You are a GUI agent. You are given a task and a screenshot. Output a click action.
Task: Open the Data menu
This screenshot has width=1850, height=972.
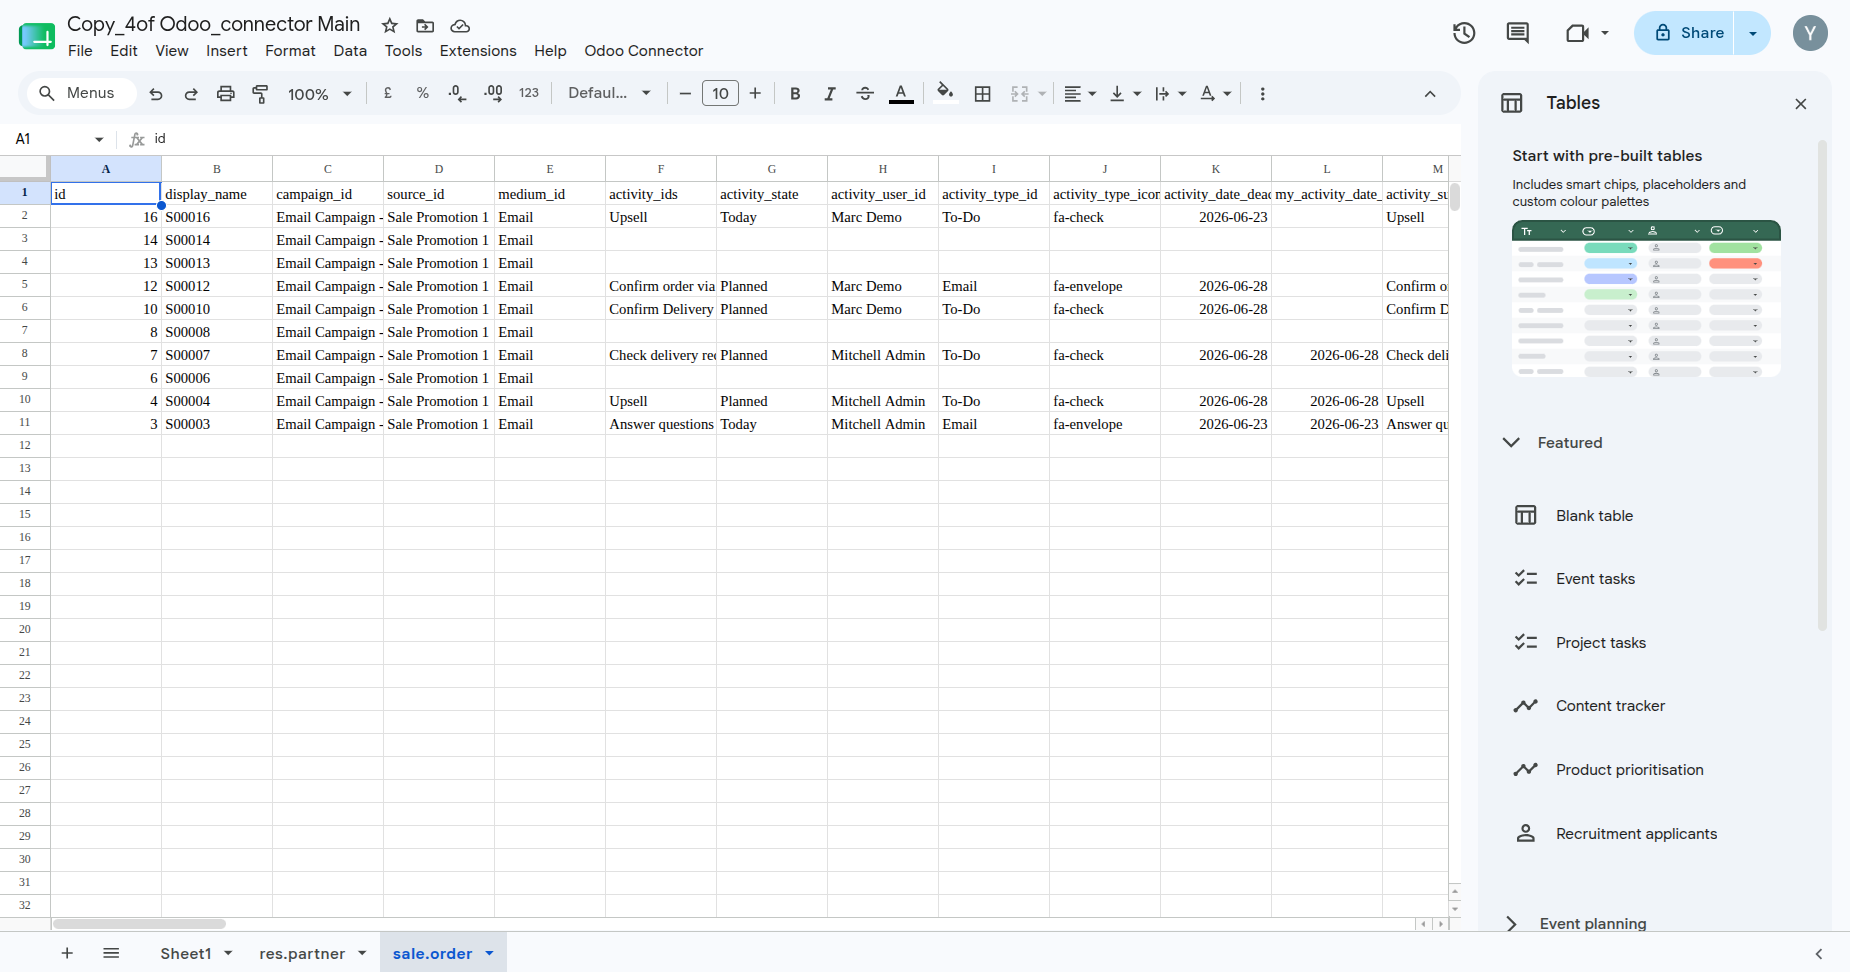(350, 51)
